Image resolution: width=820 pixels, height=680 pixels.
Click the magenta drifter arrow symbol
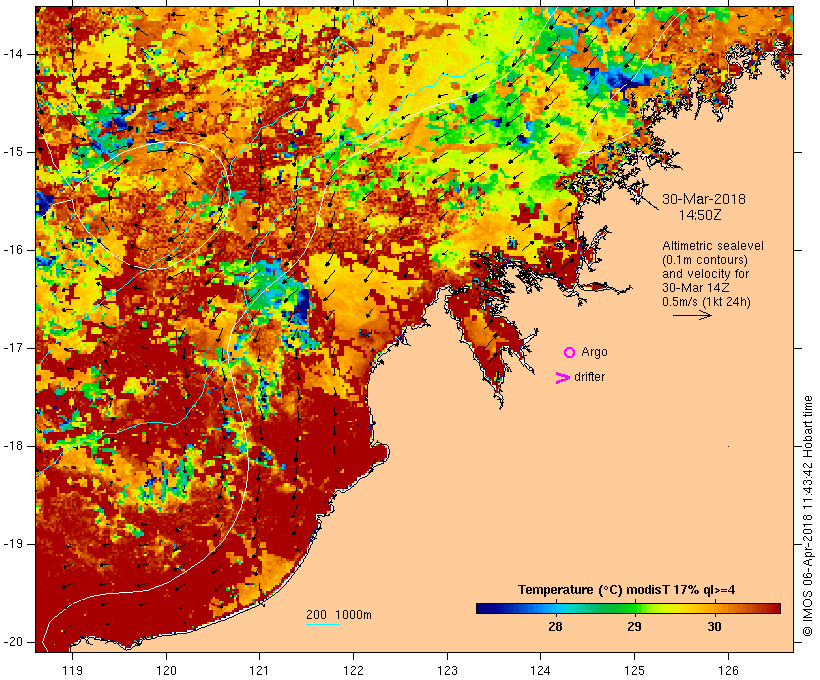[x=563, y=378]
